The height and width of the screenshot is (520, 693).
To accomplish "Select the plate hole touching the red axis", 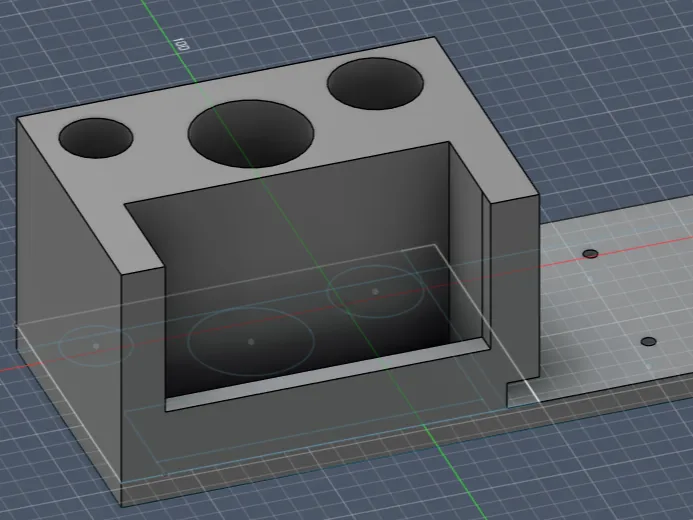I will tap(590, 254).
